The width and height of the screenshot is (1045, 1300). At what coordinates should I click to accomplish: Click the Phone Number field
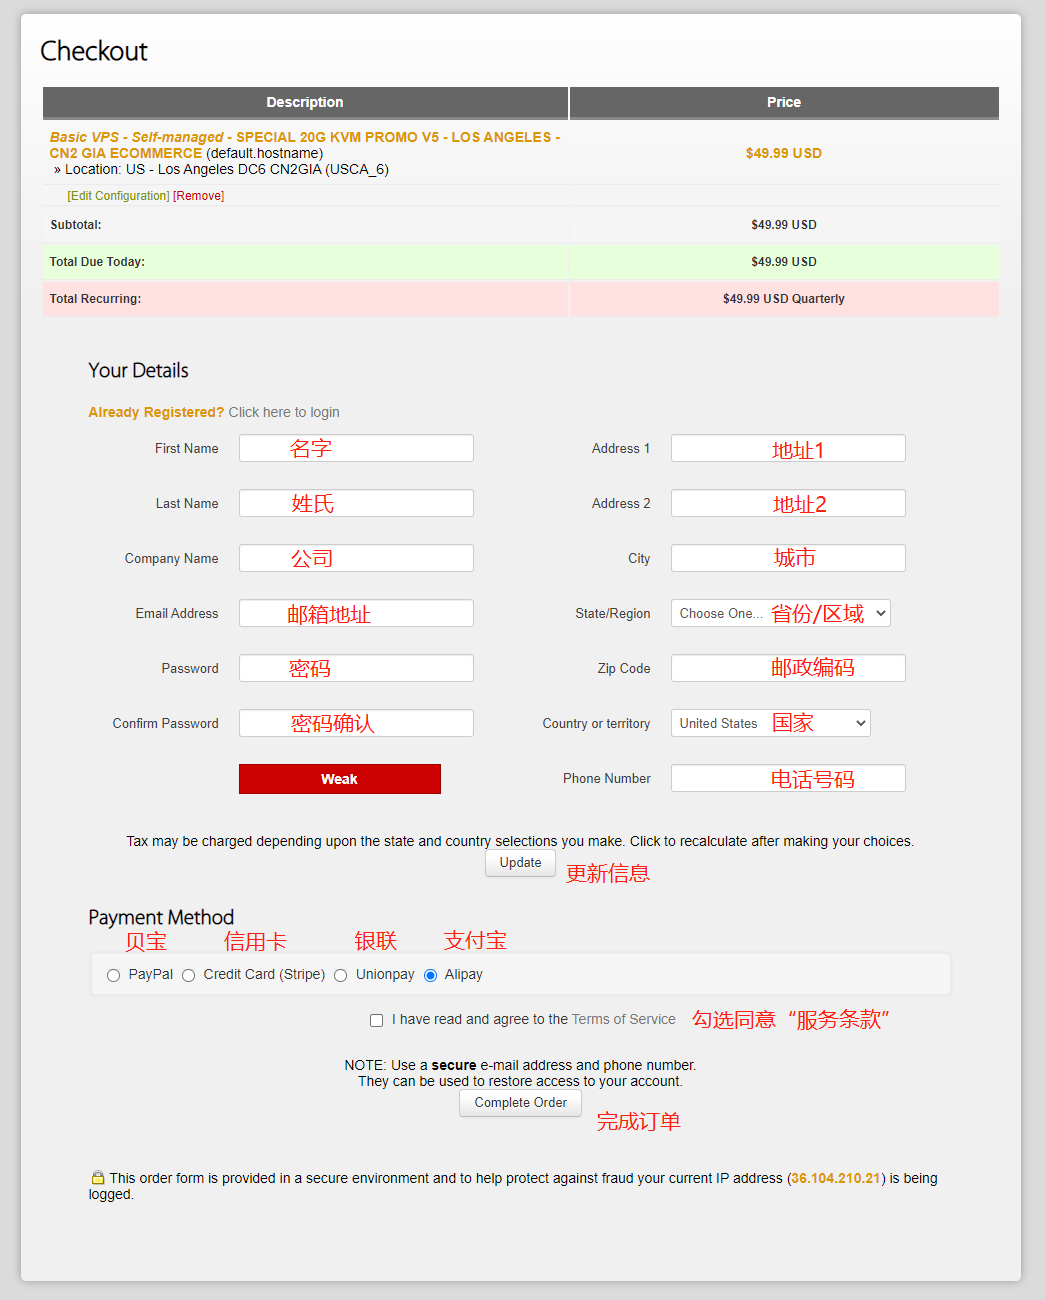point(788,778)
